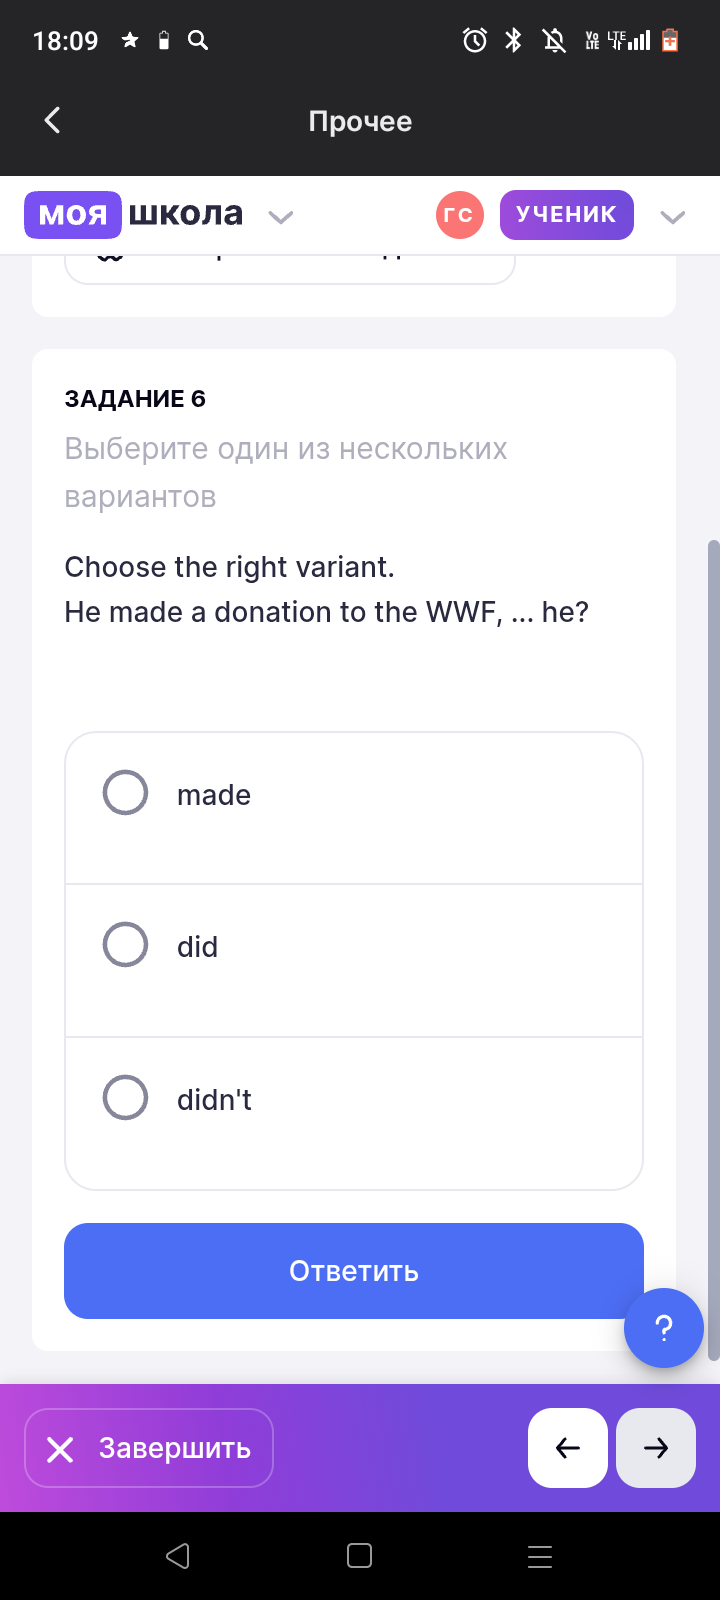720x1600 pixels.
Task: Tap the Моя школа logo
Action: click(x=134, y=214)
